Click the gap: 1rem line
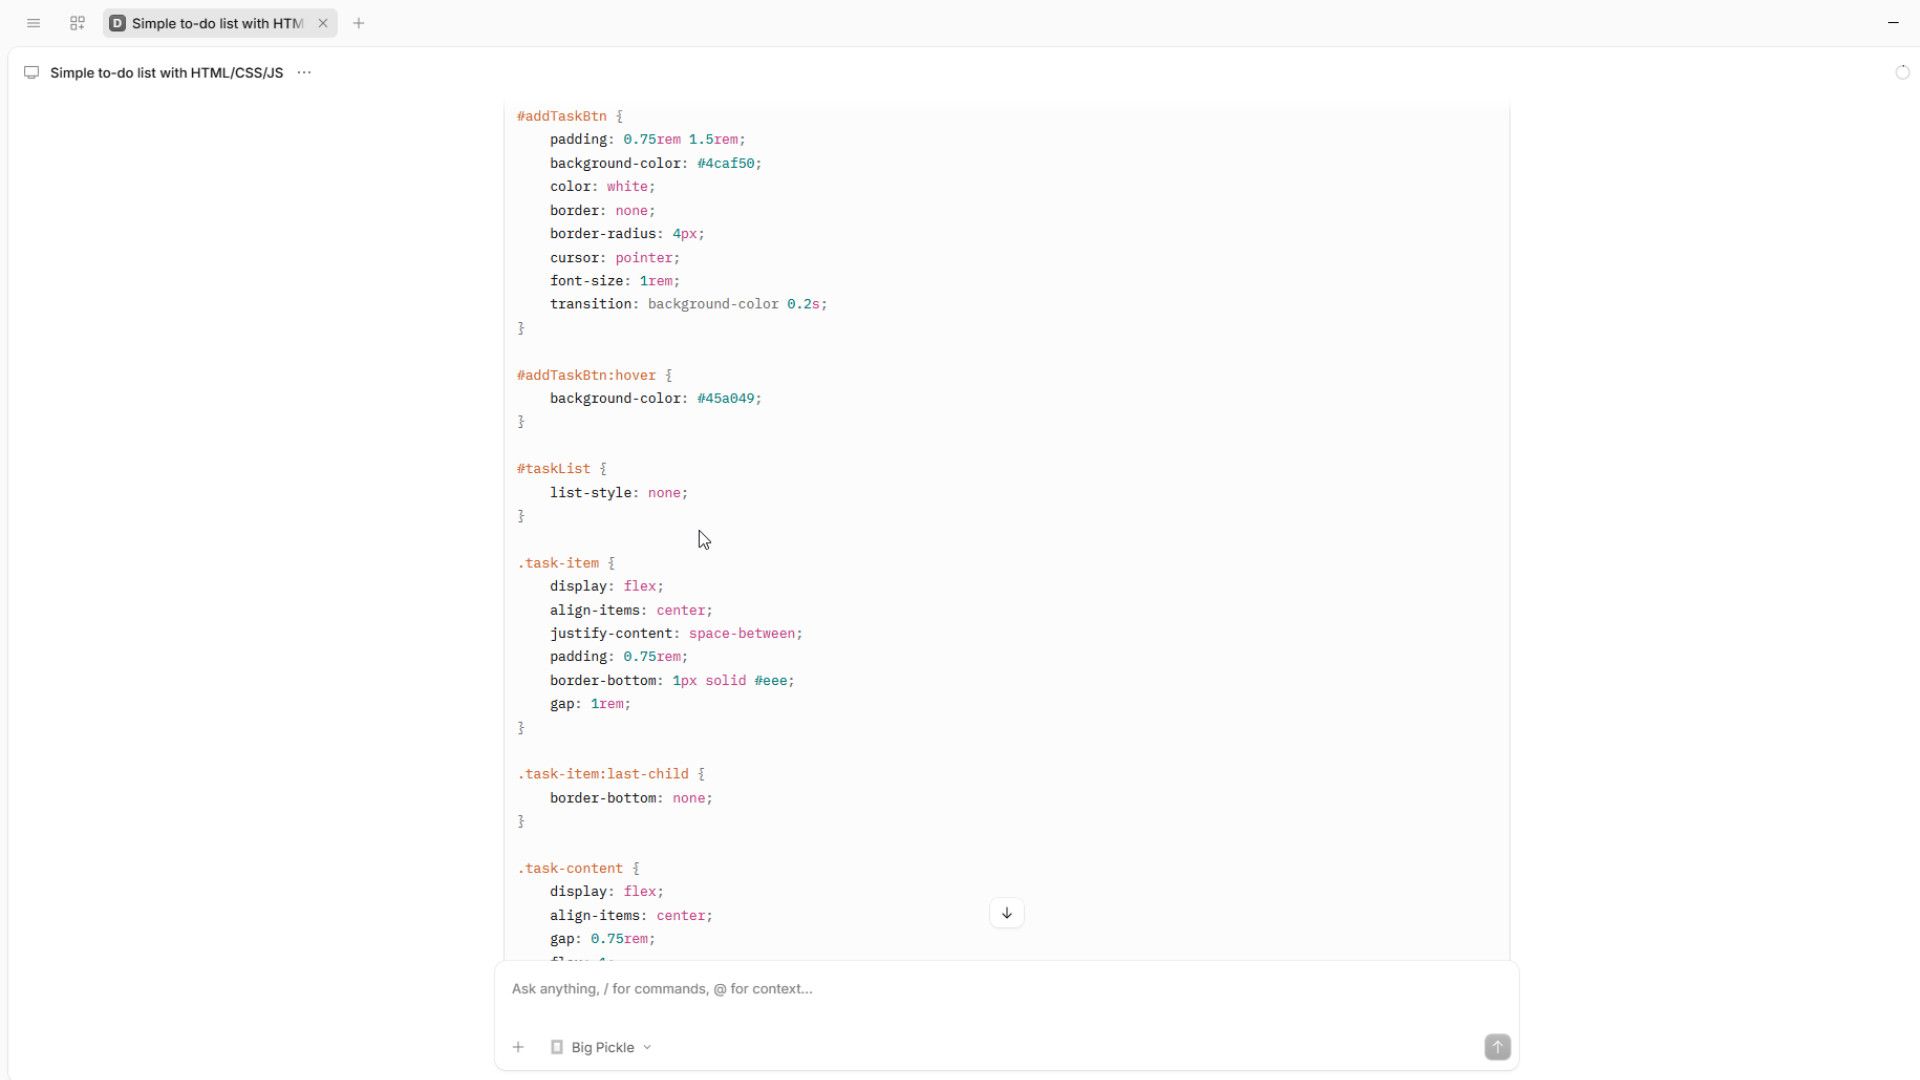Screen dimensions: 1920x1080 point(590,704)
